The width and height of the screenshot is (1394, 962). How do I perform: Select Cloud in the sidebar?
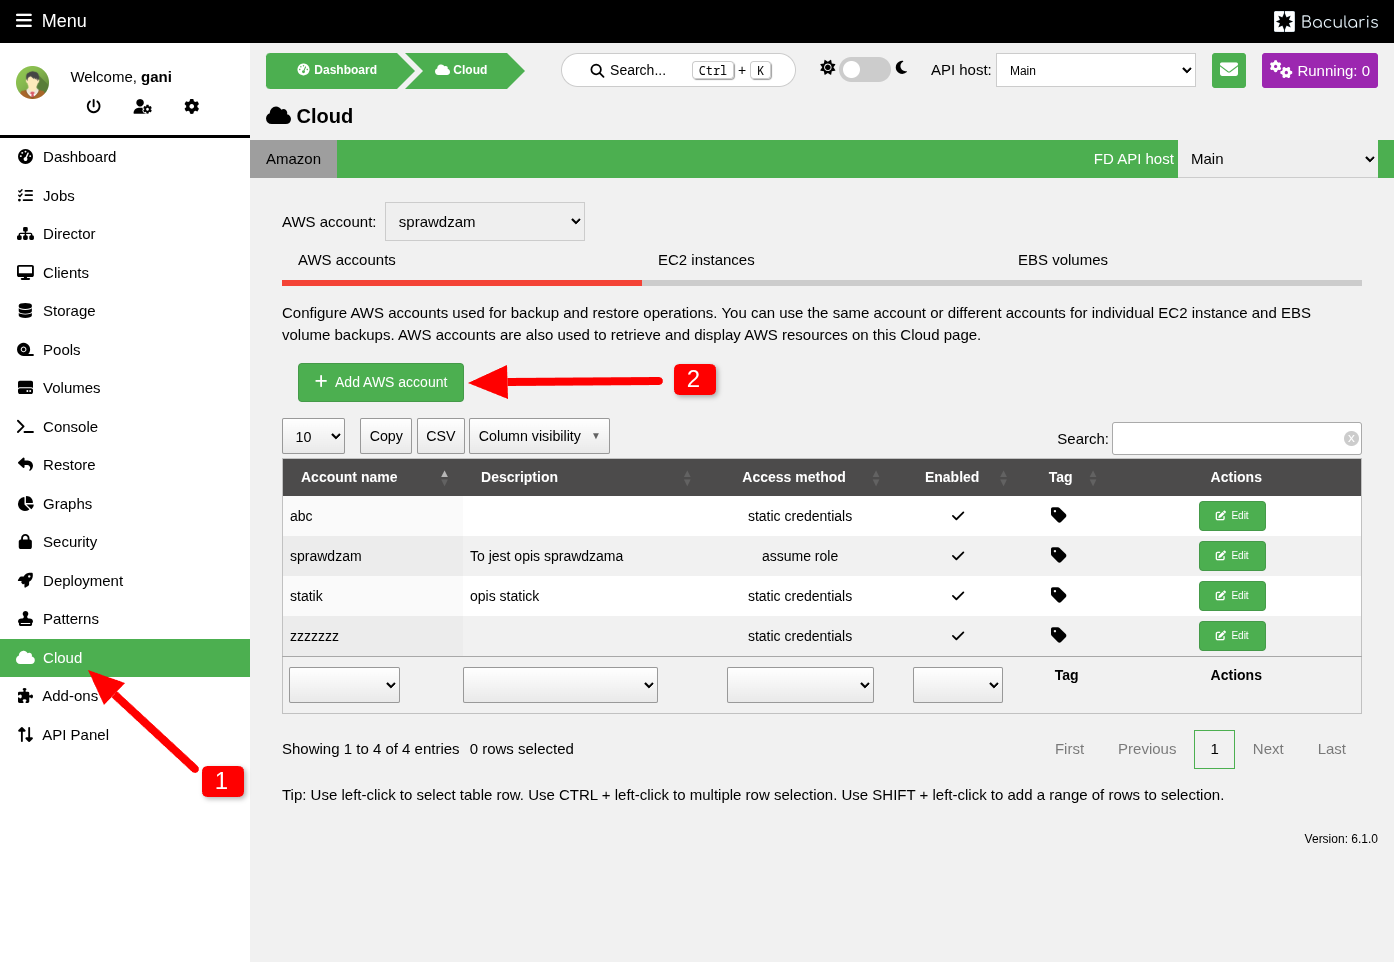(125, 658)
